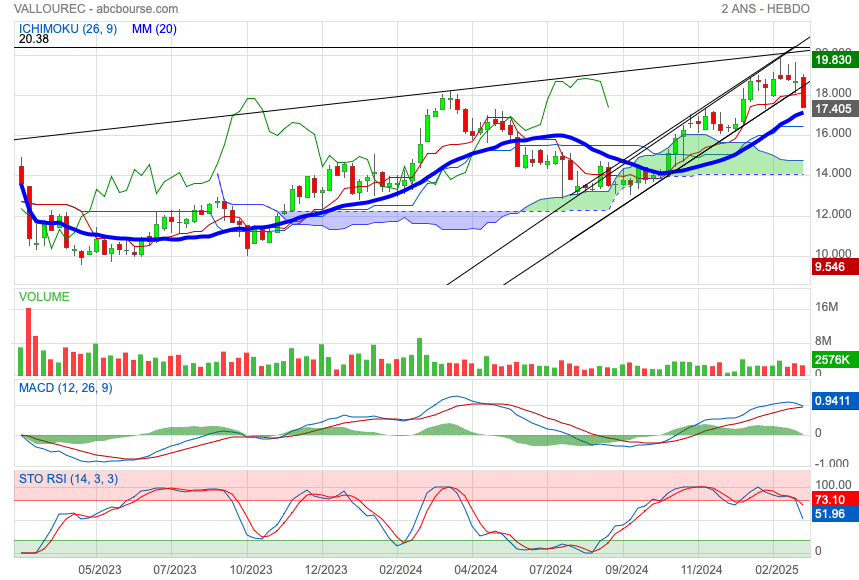Click the 10/2023 date axis label

point(251,570)
